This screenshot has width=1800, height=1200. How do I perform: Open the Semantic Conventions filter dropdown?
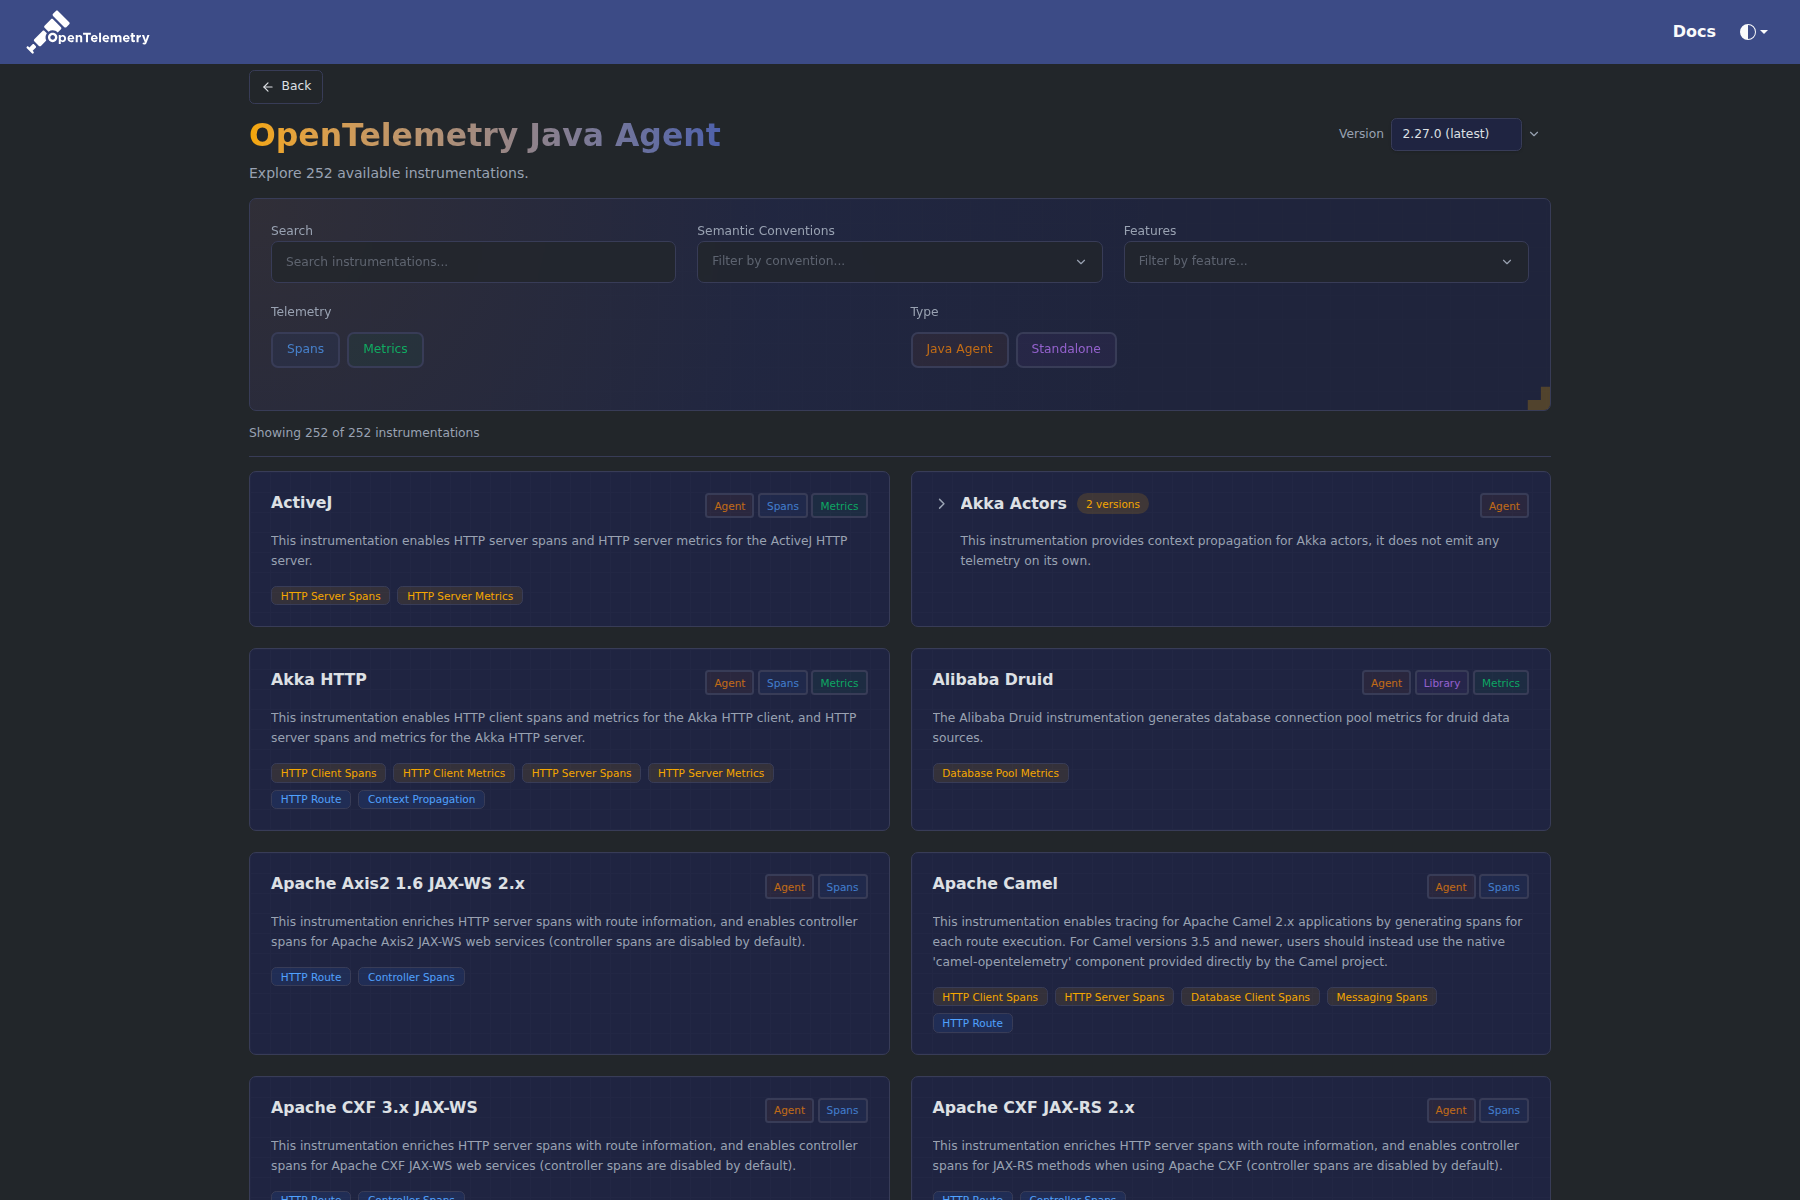[x=899, y=262]
